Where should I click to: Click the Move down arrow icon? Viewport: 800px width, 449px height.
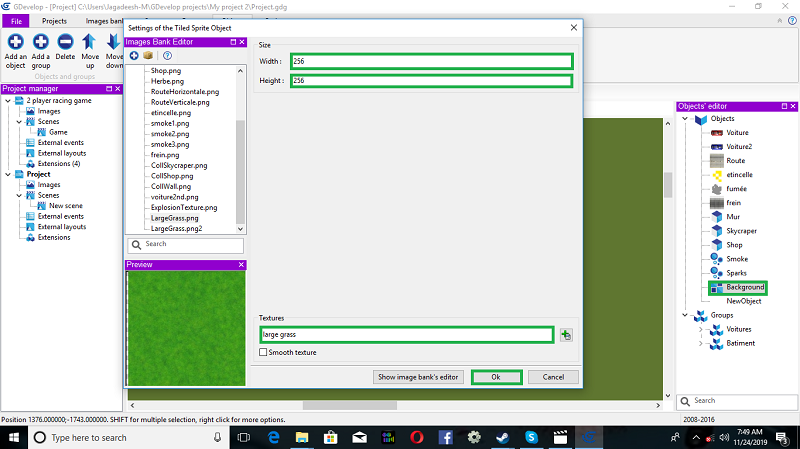(x=113, y=42)
